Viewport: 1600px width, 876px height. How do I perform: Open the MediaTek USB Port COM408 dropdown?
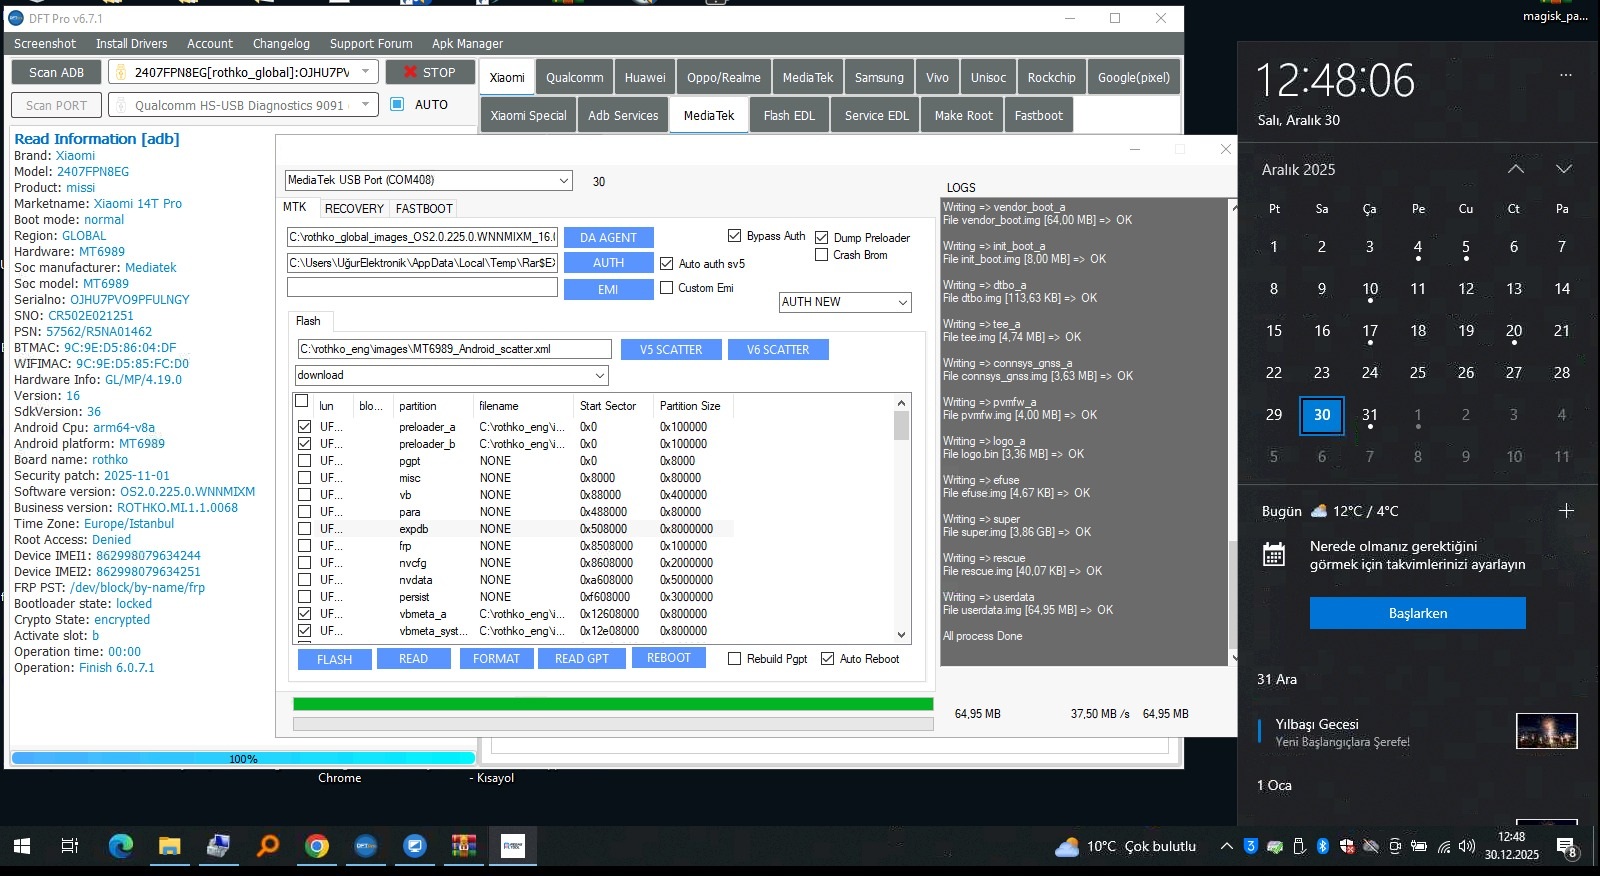[429, 180]
